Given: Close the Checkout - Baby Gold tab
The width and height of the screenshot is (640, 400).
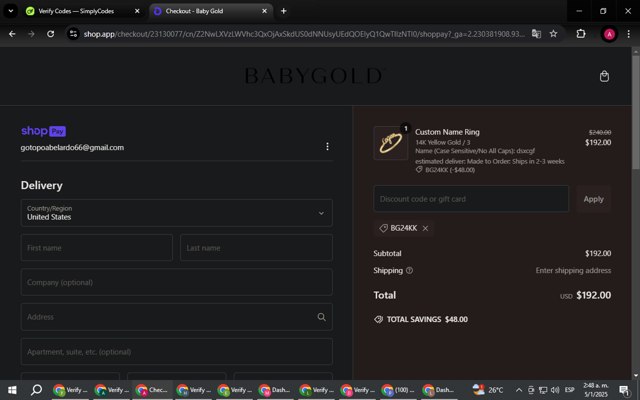Looking at the screenshot, I should click(x=264, y=11).
